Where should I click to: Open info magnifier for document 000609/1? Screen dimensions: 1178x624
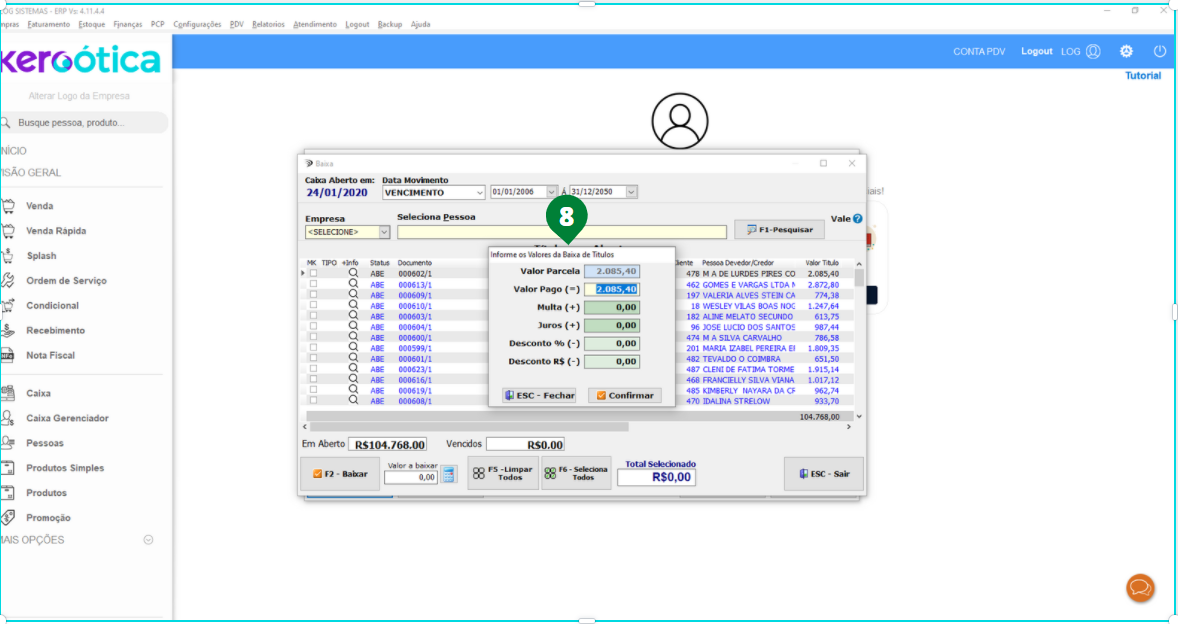(353, 295)
